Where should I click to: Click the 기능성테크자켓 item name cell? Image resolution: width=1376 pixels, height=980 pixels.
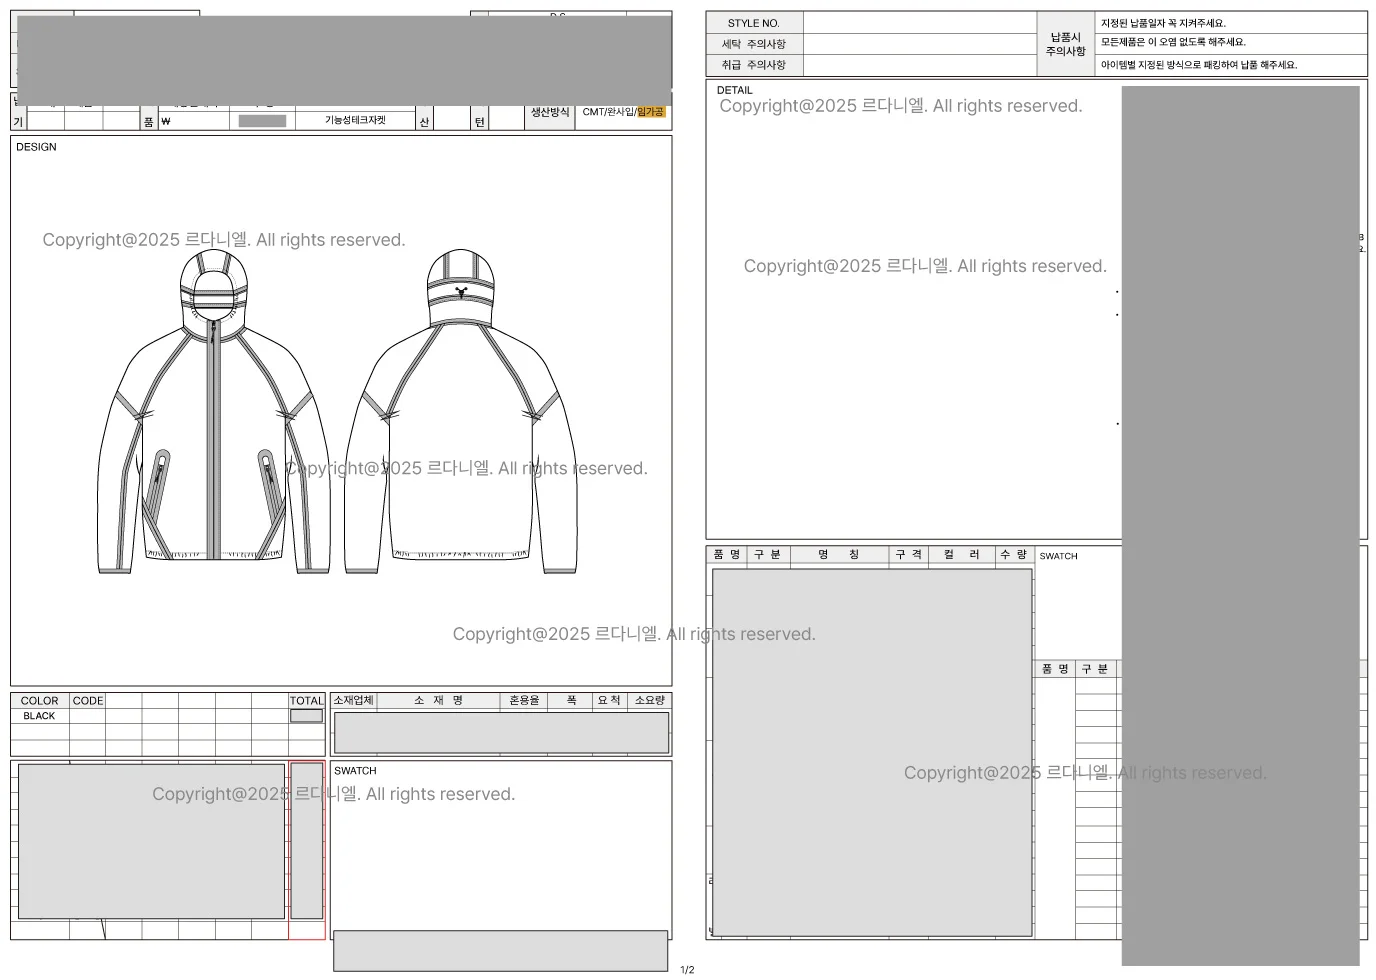coord(355,120)
